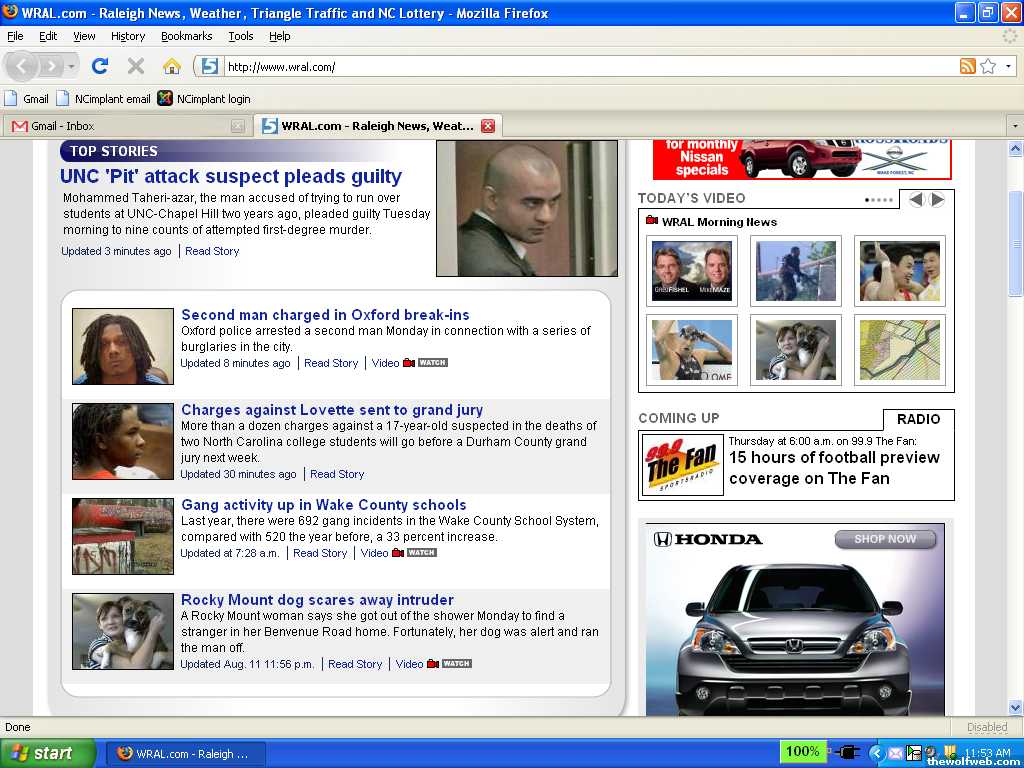
Task: Click the WATCH badge on Gang activity story
Action: click(421, 552)
